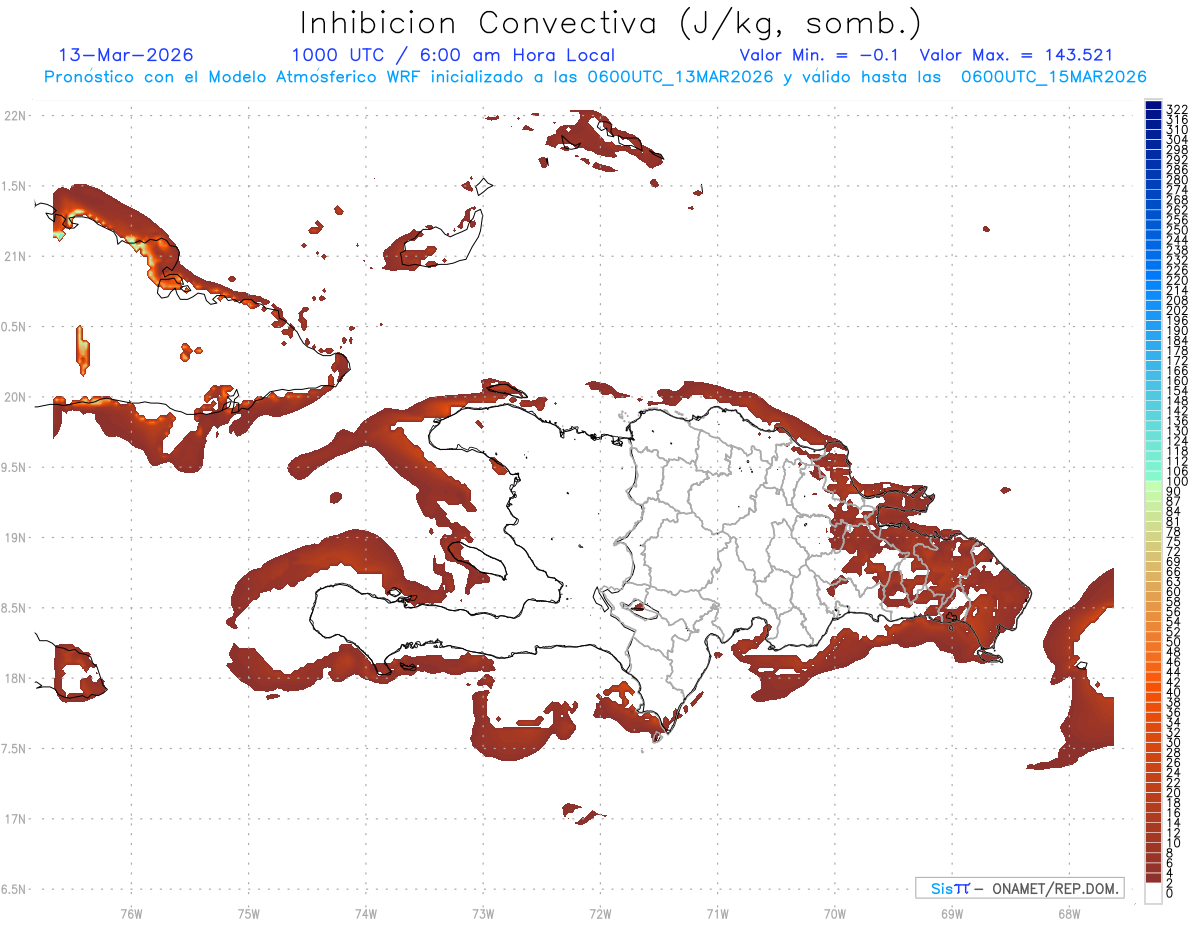Click the "0" label below the colorbar

(x=1170, y=892)
